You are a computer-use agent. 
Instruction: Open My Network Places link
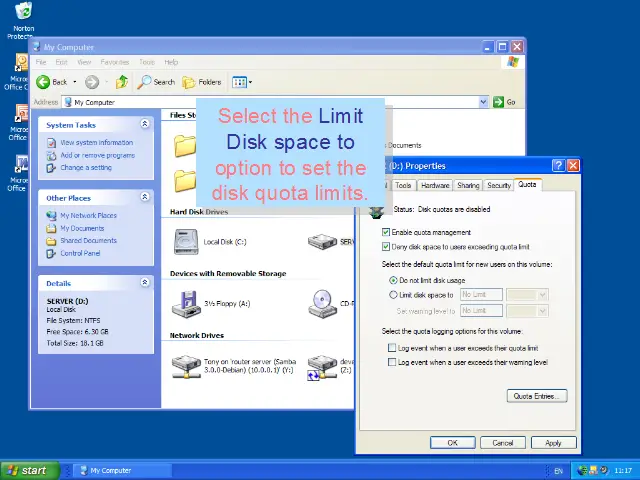point(89,215)
